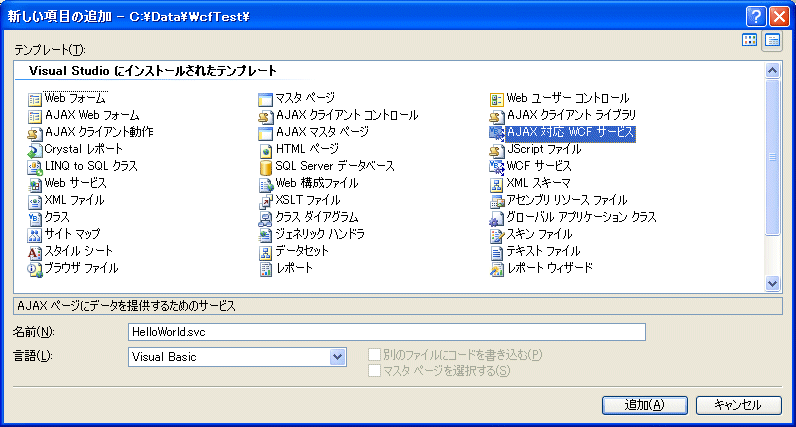Select the AJAX クライアント ライブラリ icon
The height and width of the screenshot is (427, 796).
click(496, 117)
